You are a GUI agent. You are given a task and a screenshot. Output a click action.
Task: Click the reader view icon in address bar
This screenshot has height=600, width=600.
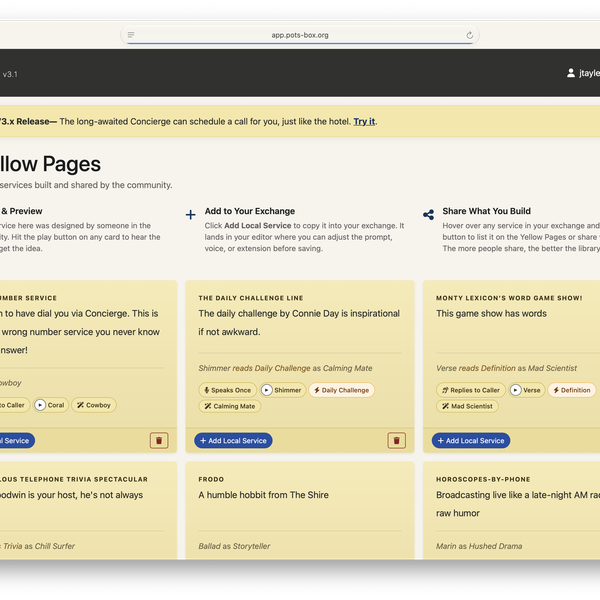tap(131, 35)
